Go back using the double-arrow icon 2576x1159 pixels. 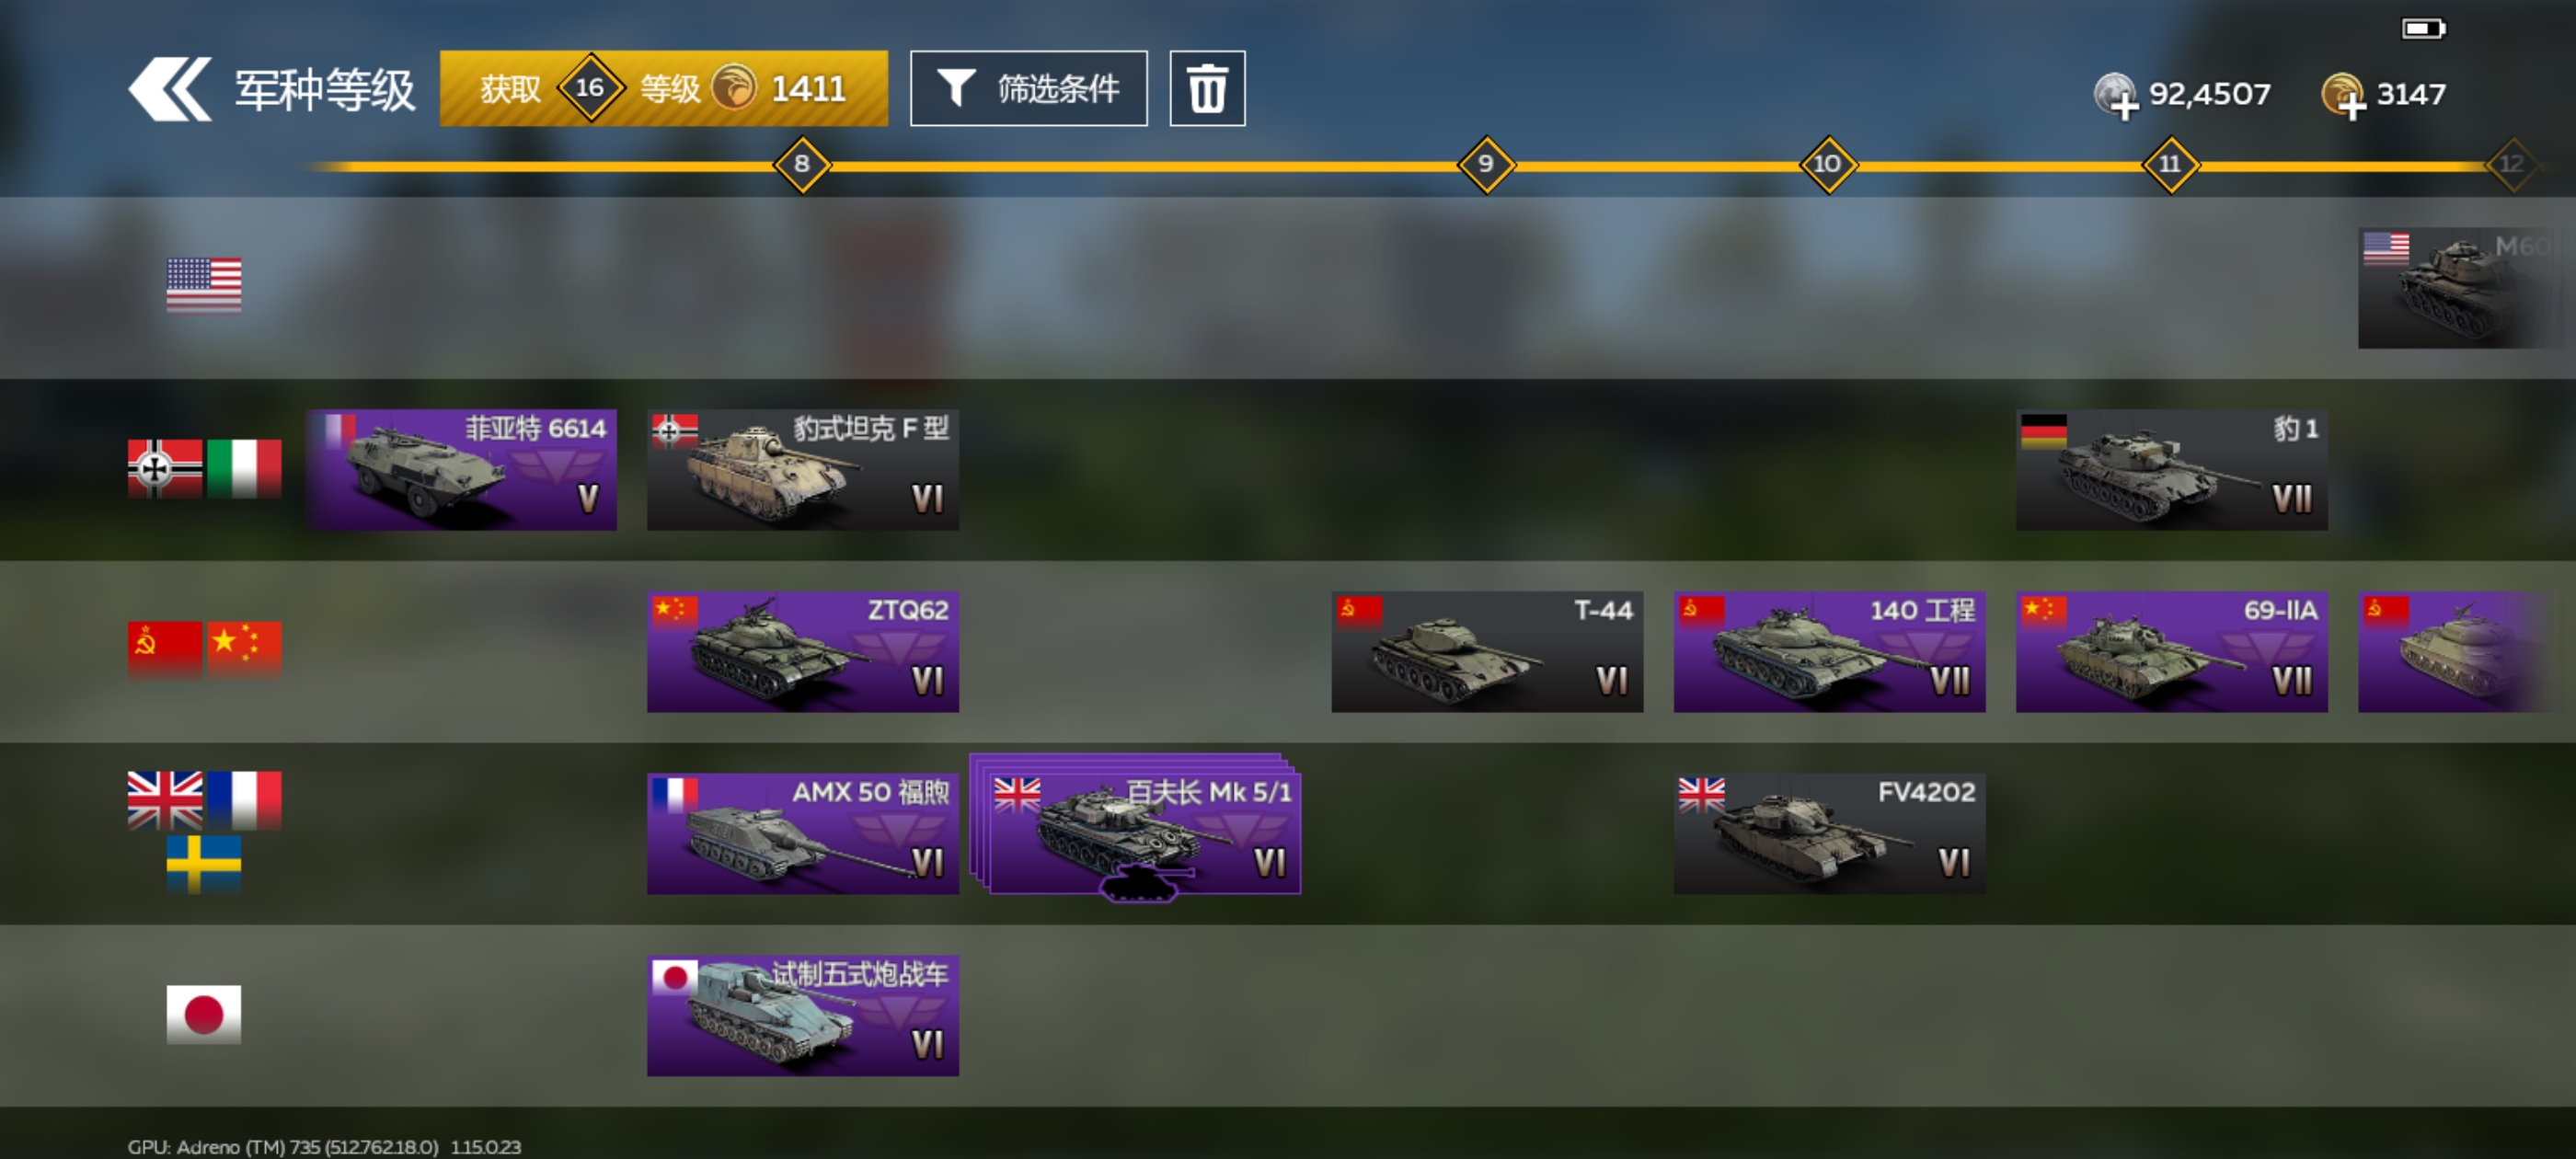[170, 89]
